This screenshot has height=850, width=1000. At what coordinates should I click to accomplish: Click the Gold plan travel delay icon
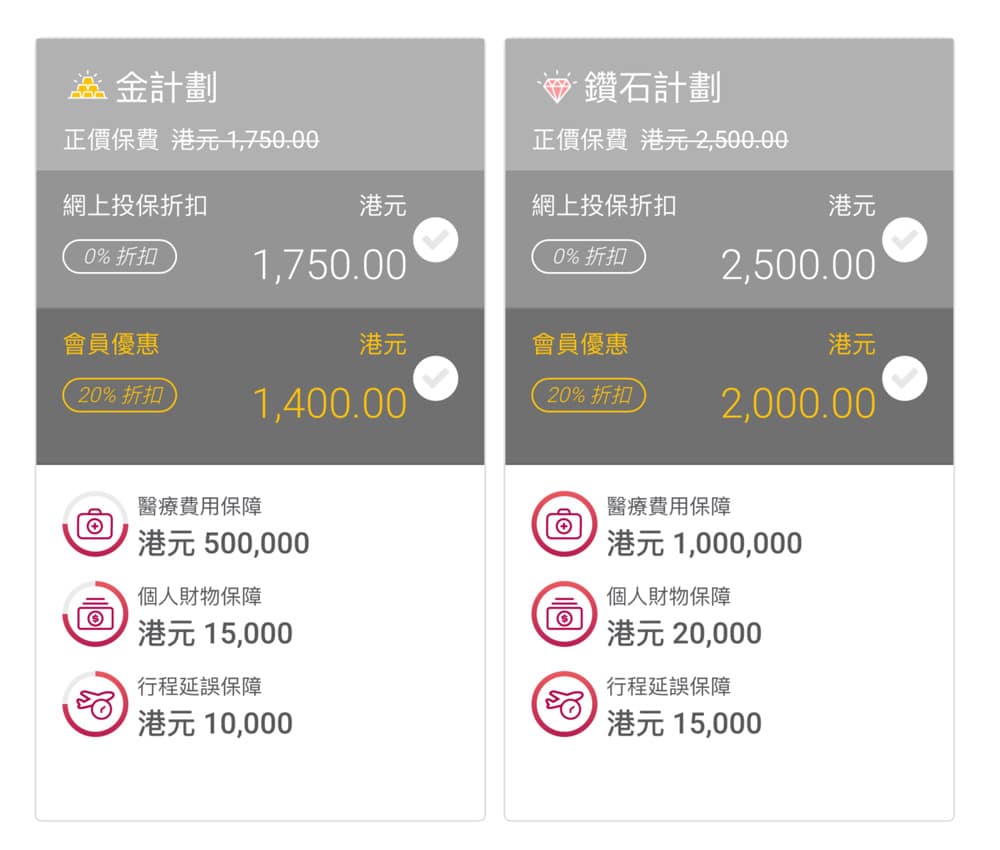pos(95,705)
